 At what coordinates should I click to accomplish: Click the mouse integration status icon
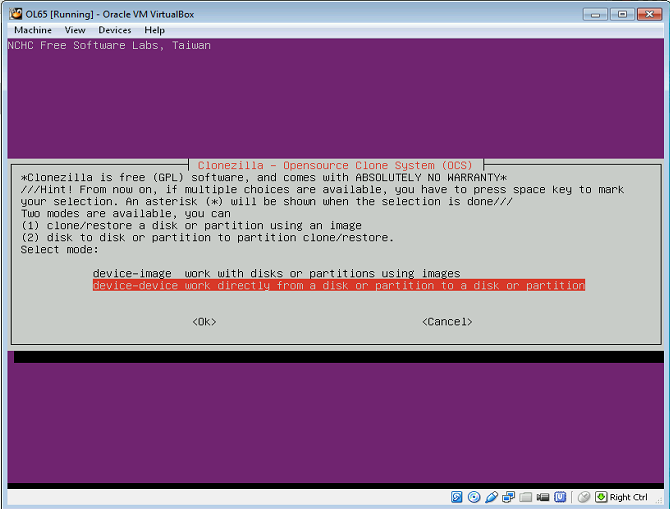[584, 497]
